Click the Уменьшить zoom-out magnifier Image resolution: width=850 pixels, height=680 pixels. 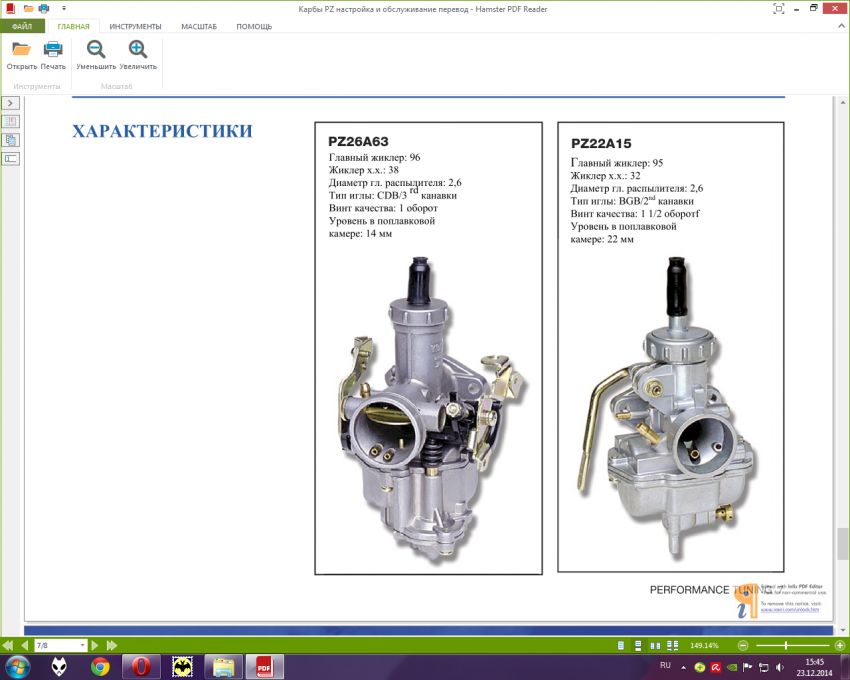click(x=96, y=49)
